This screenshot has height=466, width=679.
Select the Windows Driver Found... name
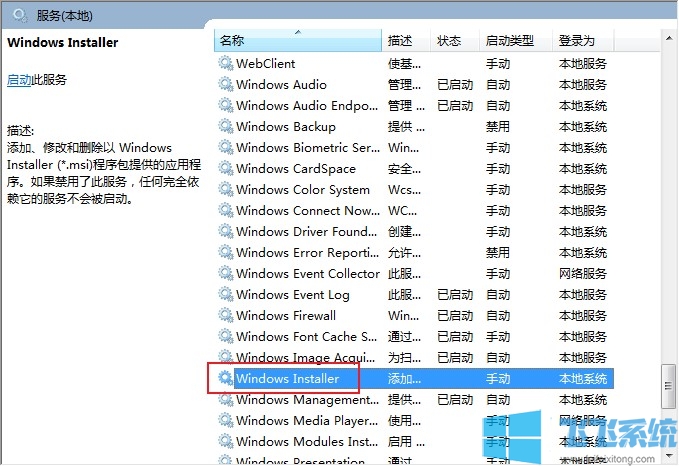tap(306, 232)
